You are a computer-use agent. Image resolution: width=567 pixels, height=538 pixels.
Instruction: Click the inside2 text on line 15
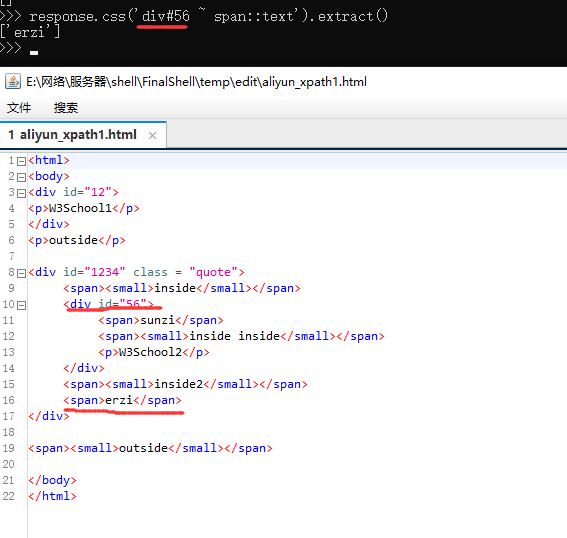(179, 384)
